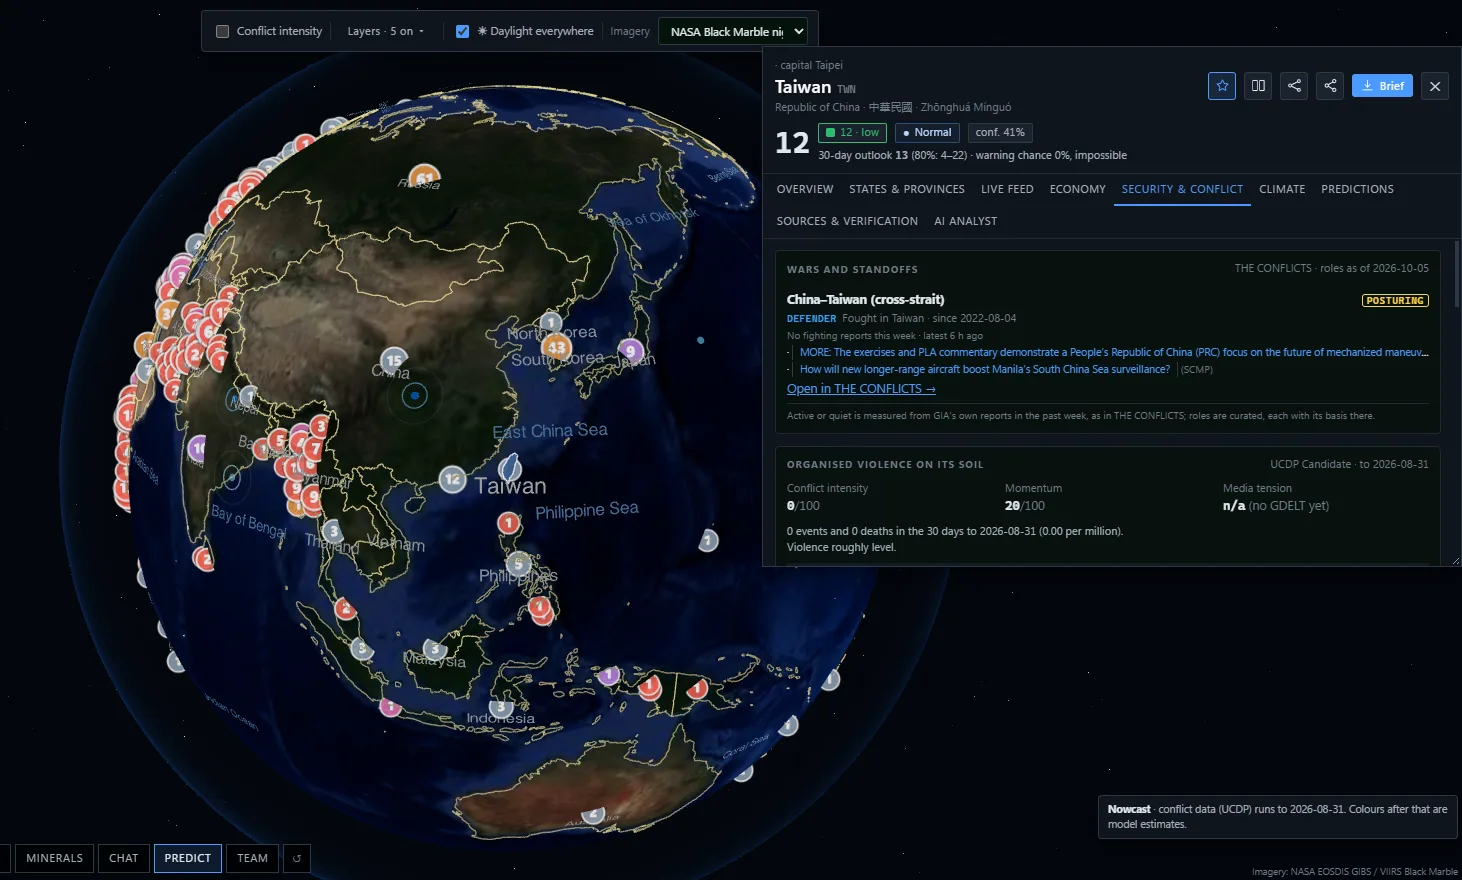Click the Taiwan island pin on globe
Viewport: 1462px width, 880px height.
click(x=510, y=466)
